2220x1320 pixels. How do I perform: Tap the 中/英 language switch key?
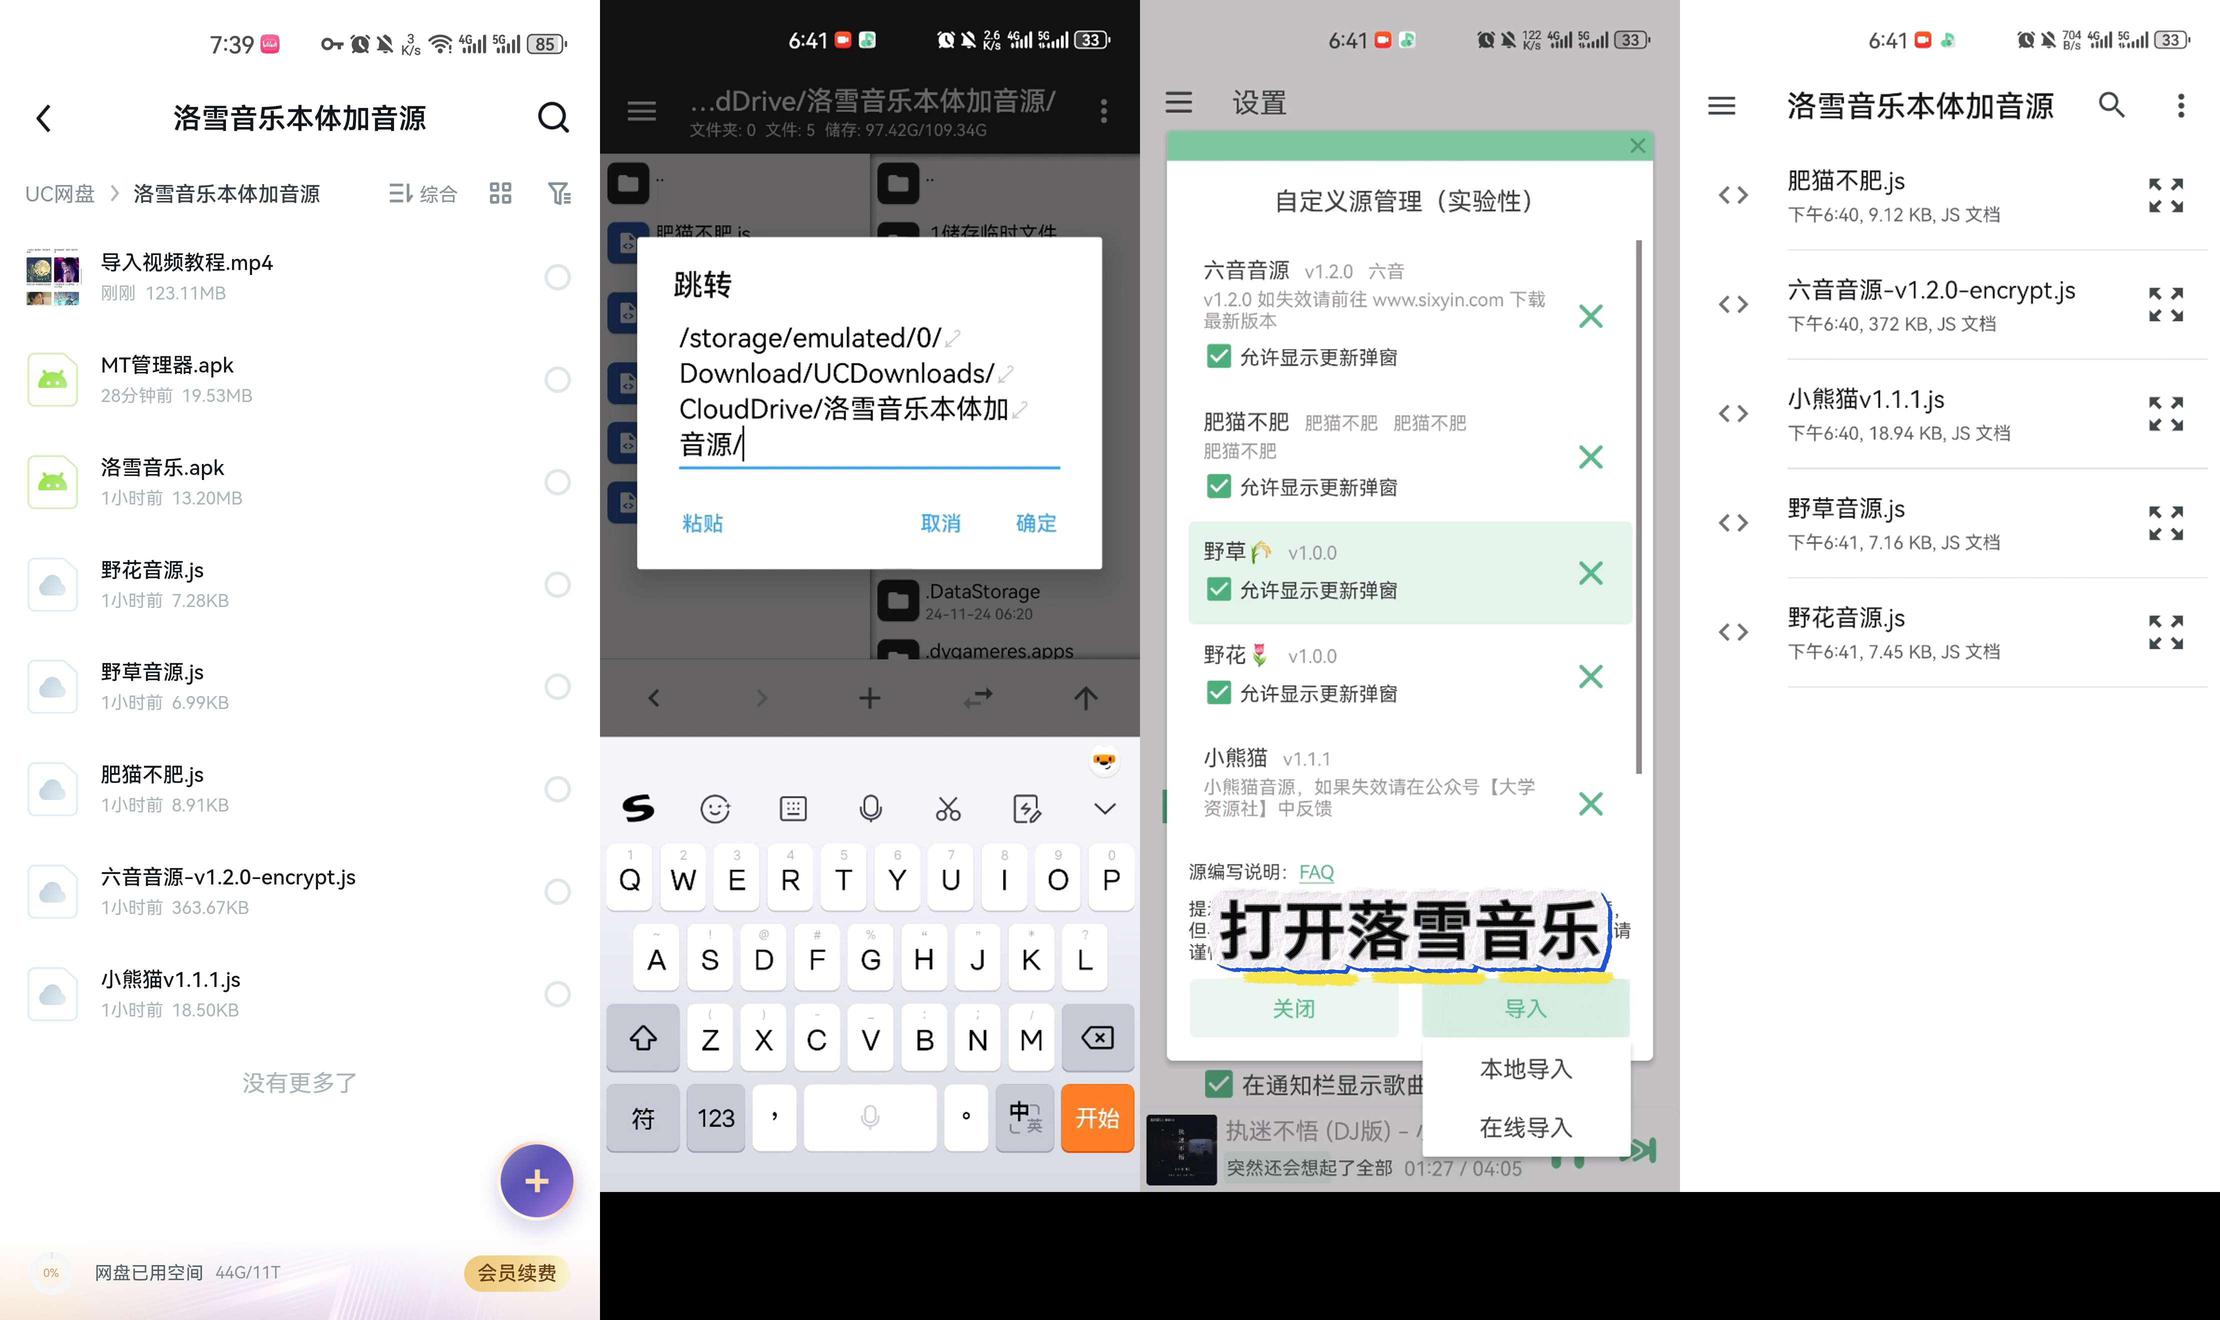point(1025,1118)
